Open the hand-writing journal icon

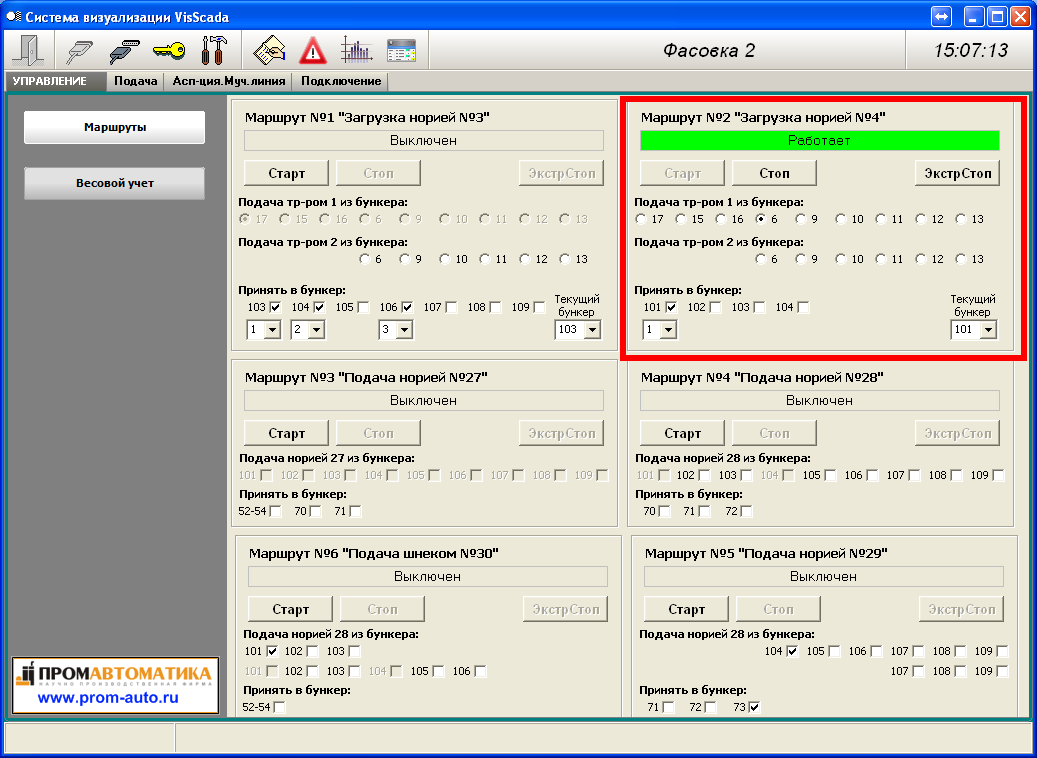tap(269, 49)
